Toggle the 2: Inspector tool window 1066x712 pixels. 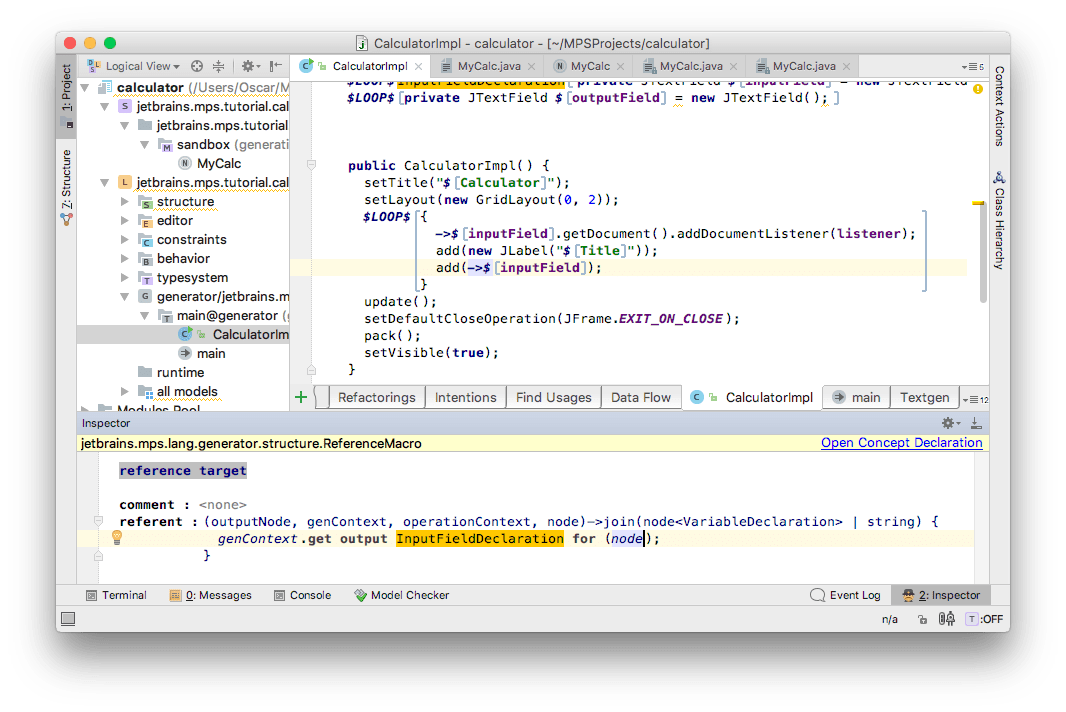[940, 595]
